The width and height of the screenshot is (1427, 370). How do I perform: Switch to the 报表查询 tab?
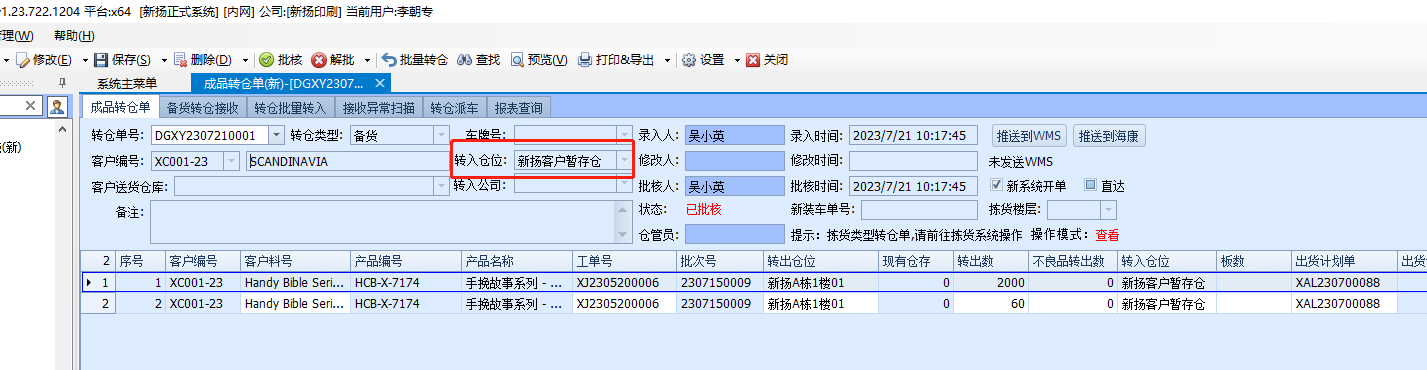coord(519,107)
